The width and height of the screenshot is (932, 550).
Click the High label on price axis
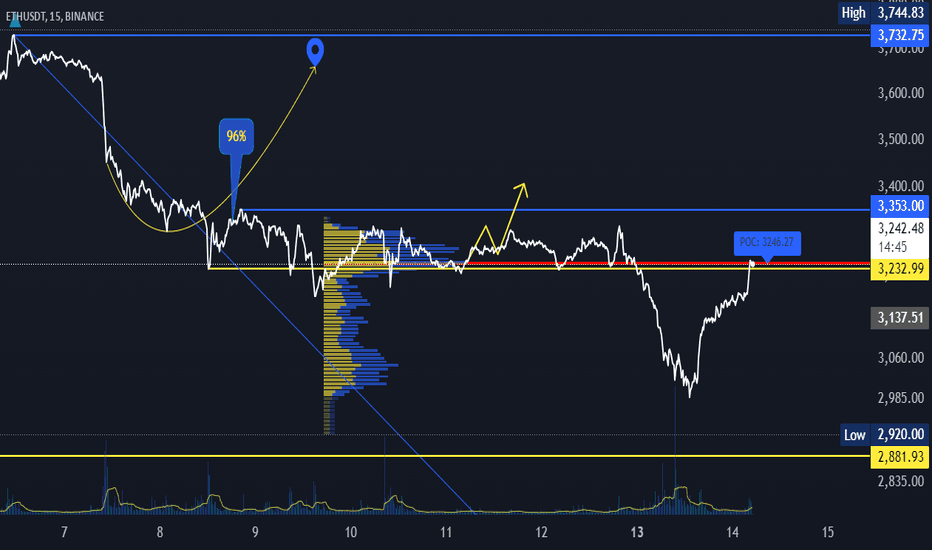pos(854,12)
